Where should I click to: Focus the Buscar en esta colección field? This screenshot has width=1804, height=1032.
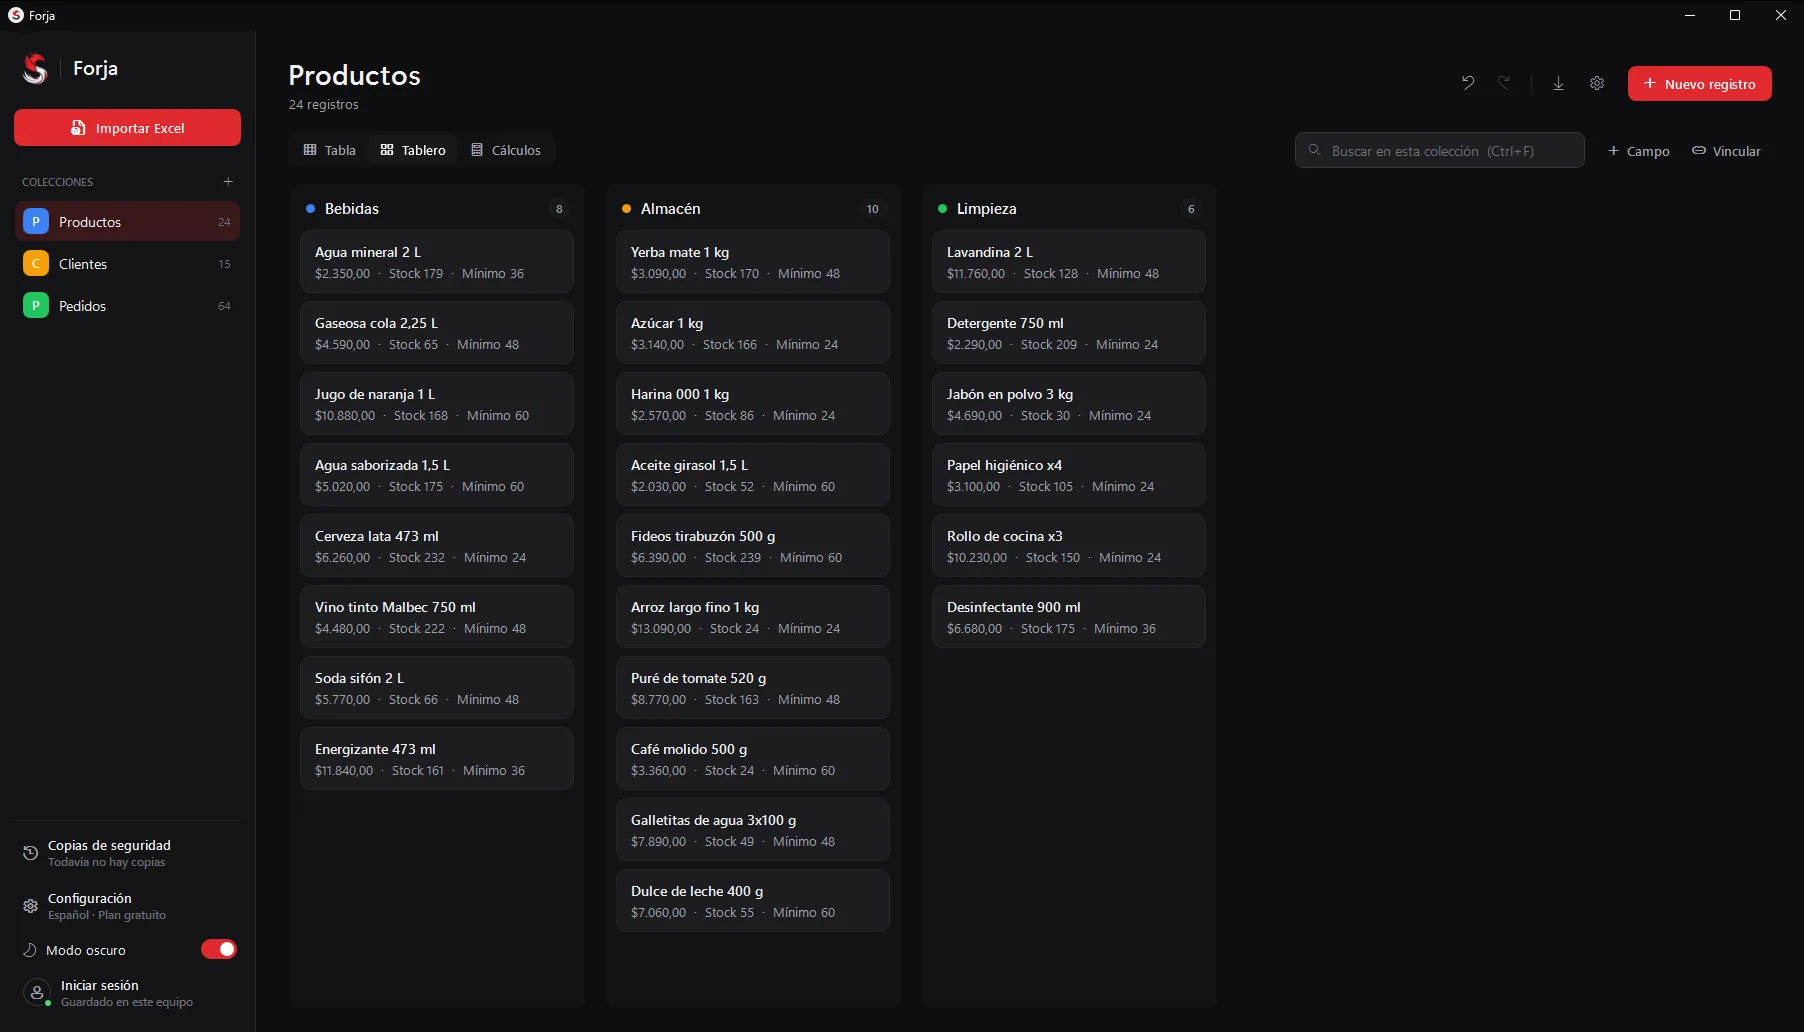point(1439,150)
